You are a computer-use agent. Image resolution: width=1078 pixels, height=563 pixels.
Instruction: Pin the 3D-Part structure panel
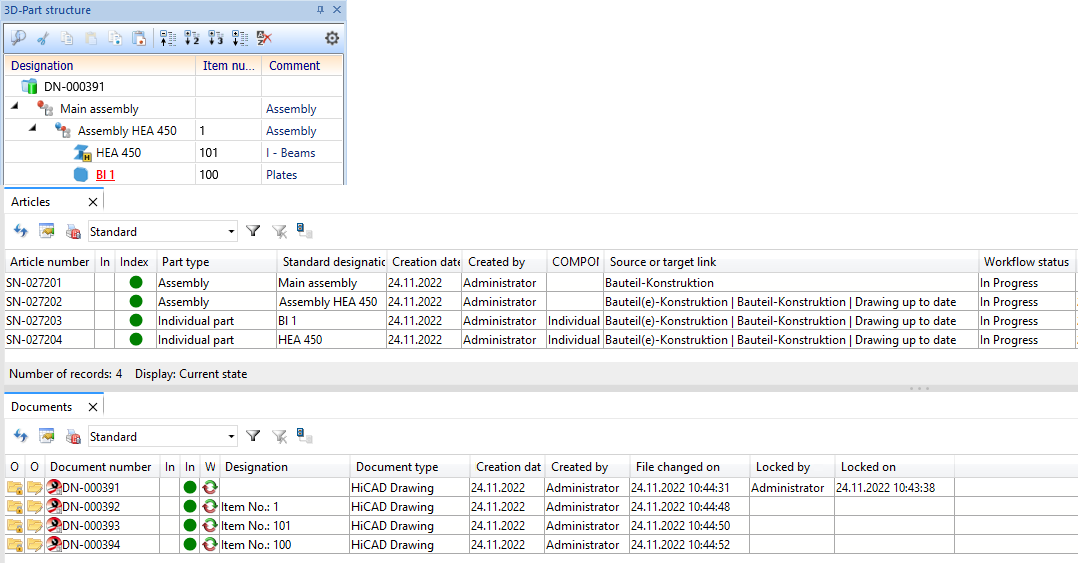[320, 10]
